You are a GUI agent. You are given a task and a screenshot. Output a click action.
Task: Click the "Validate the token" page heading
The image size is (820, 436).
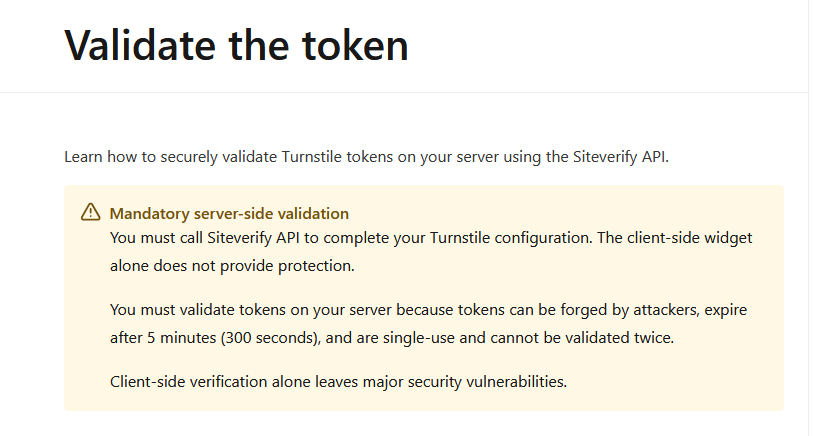pyautogui.click(x=236, y=45)
